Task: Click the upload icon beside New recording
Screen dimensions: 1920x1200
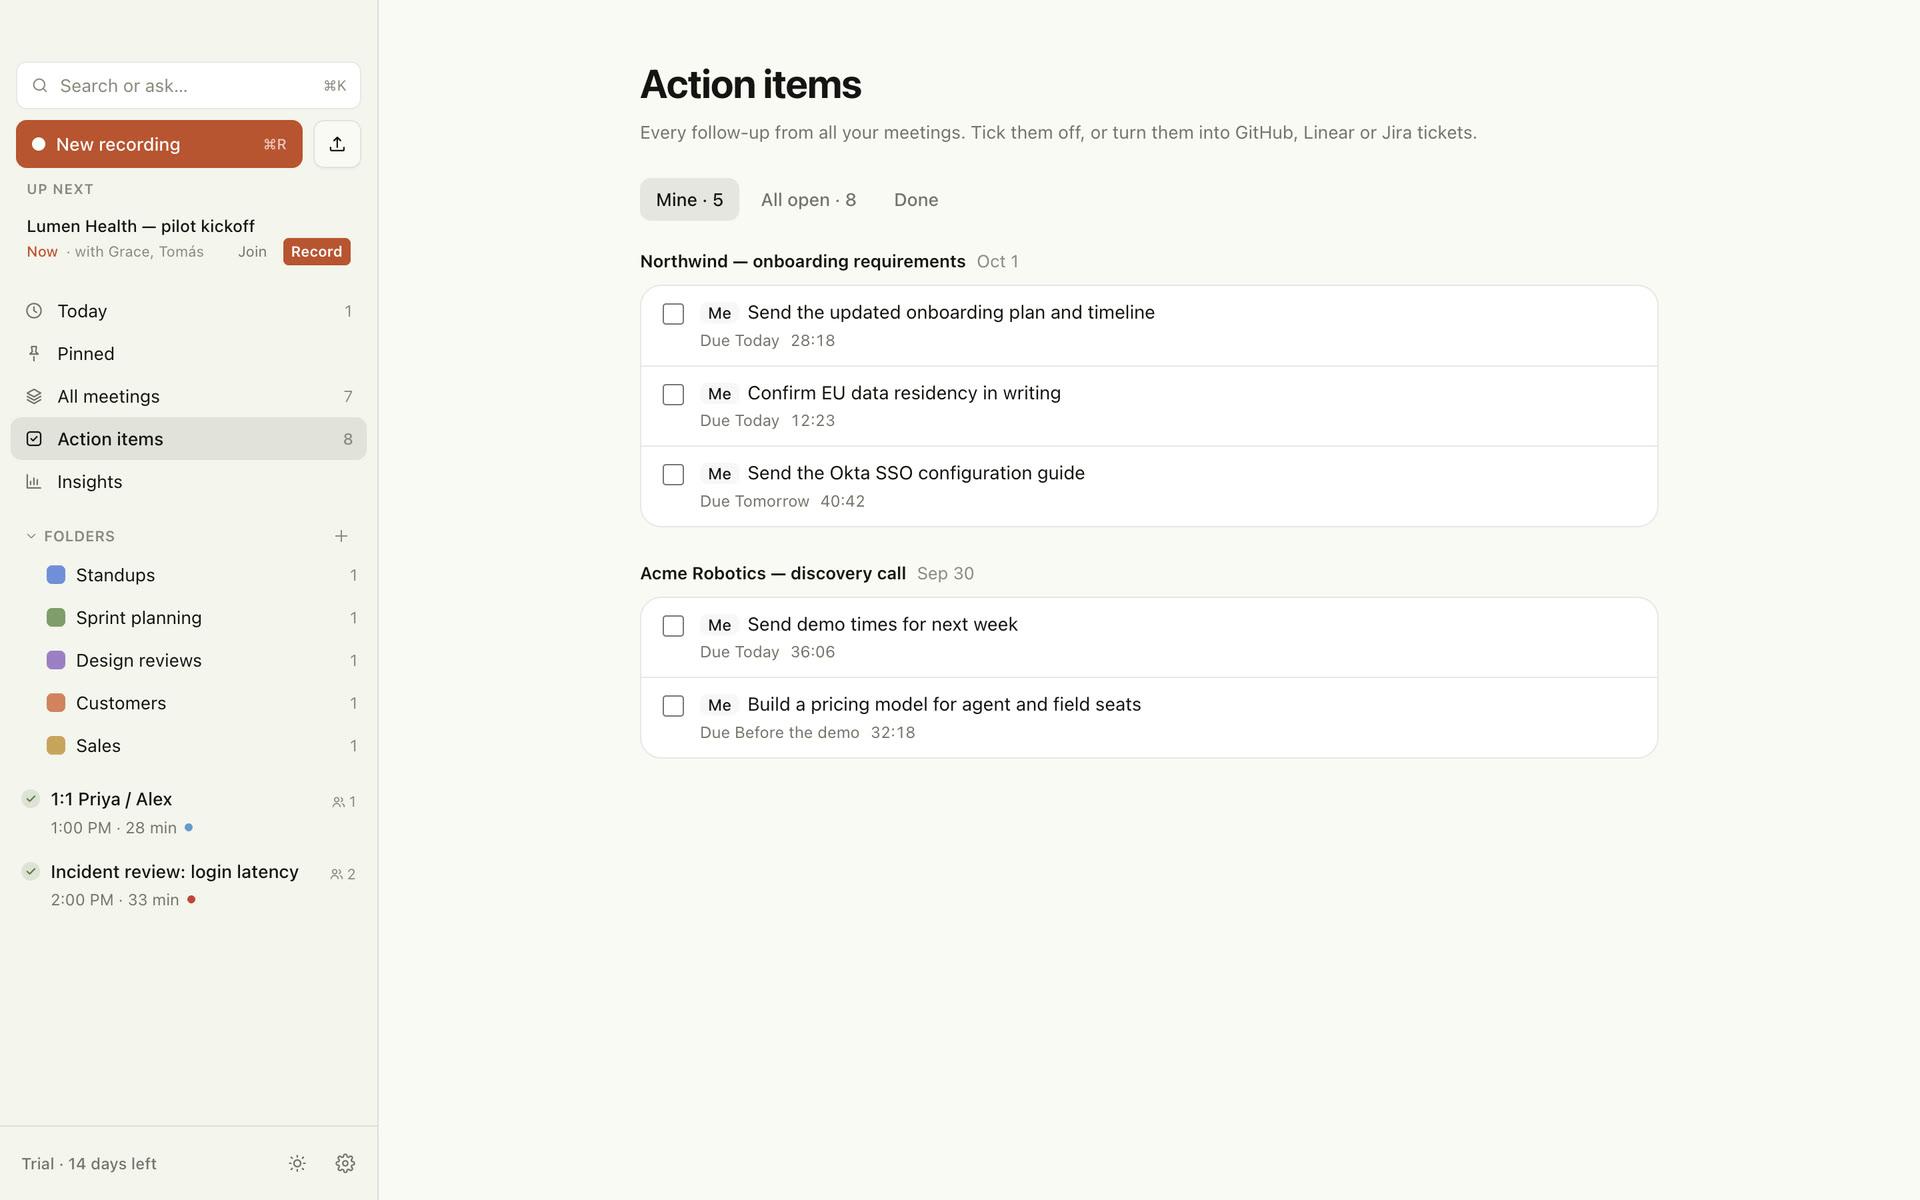Action: (337, 144)
